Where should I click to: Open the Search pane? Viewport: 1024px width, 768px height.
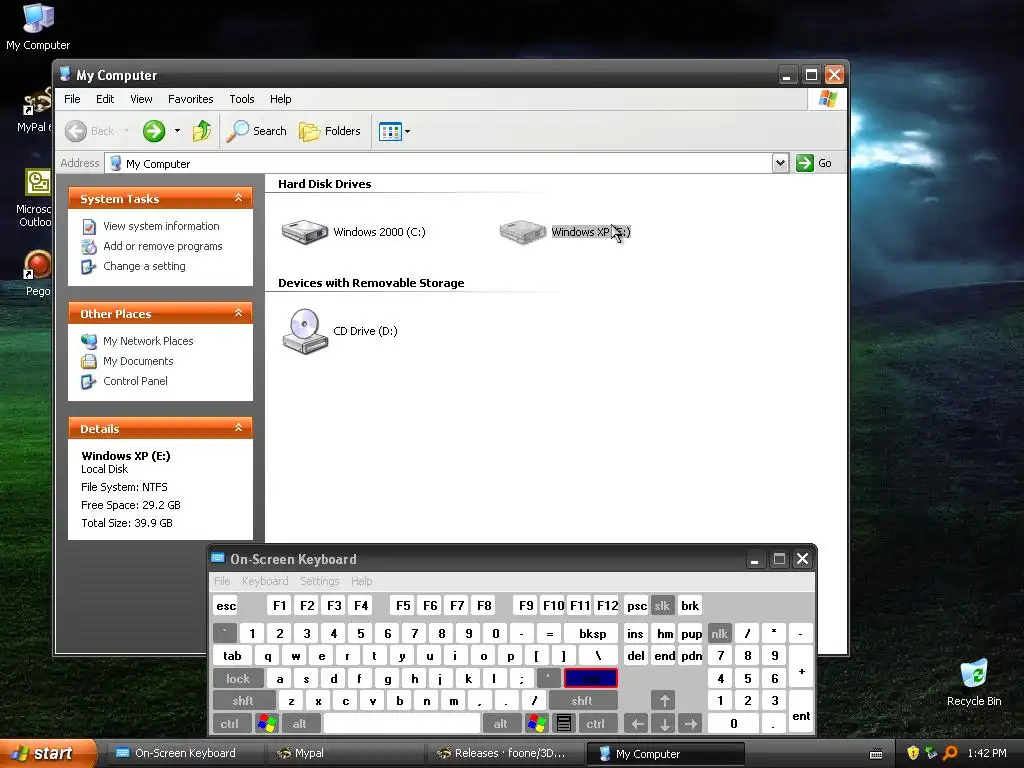[x=257, y=131]
